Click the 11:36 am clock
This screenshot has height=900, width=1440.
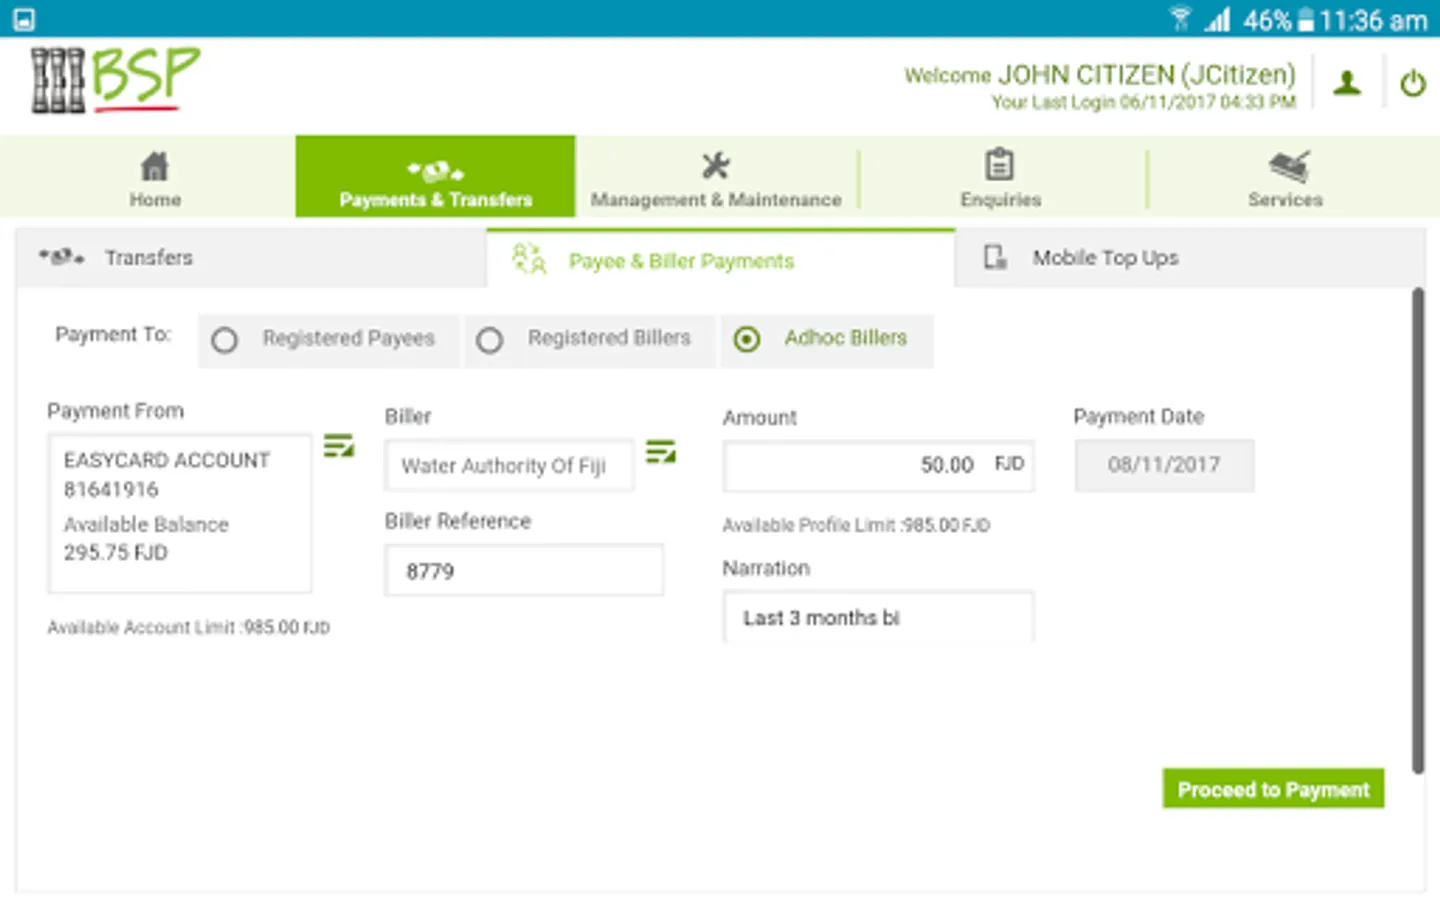[x=1373, y=20]
